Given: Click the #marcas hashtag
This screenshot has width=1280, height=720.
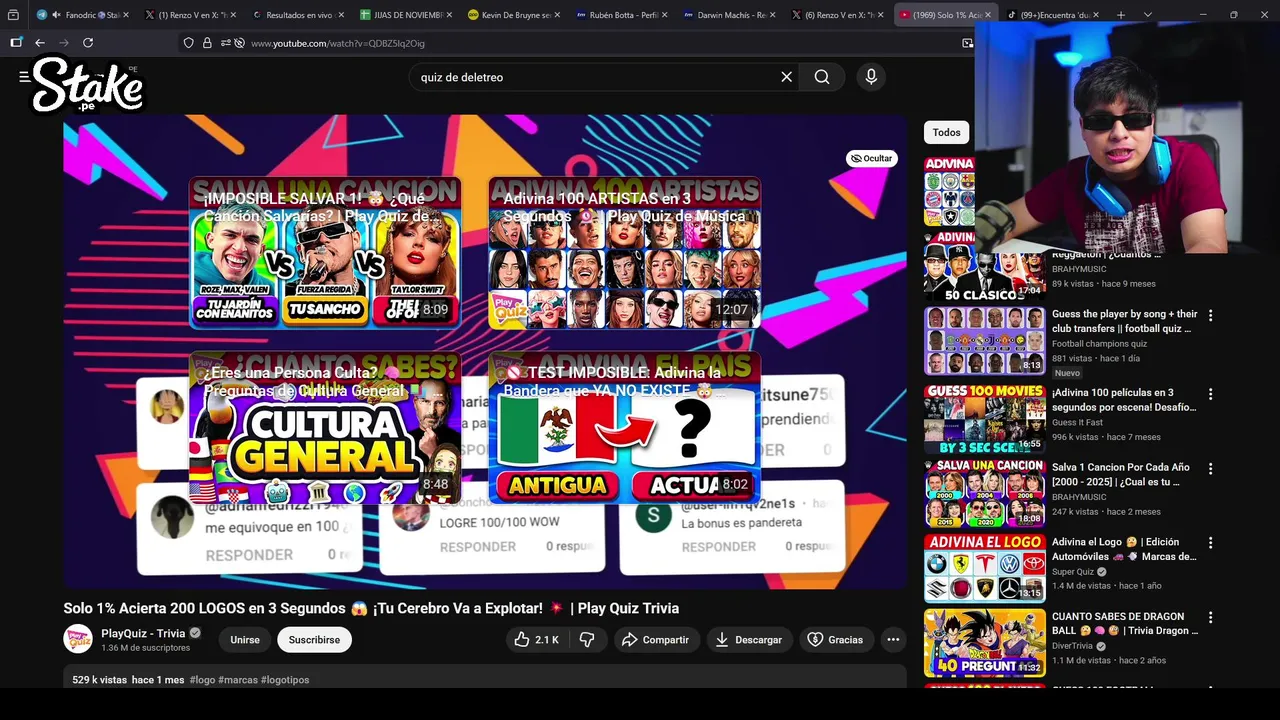Looking at the screenshot, I should tap(238, 680).
